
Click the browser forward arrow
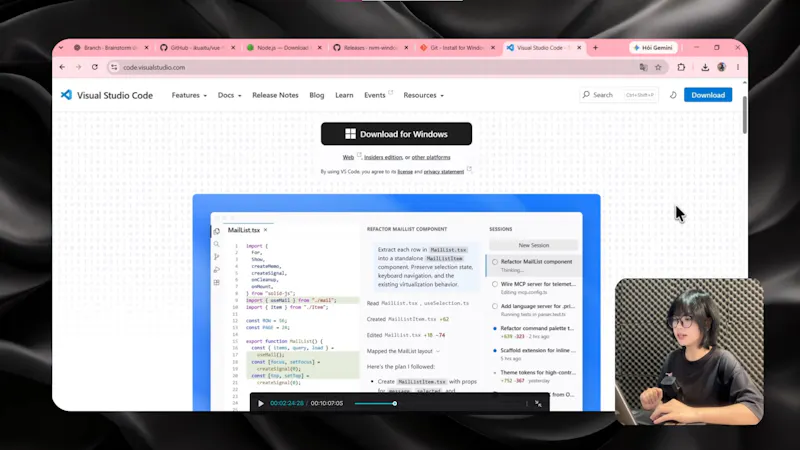point(79,67)
